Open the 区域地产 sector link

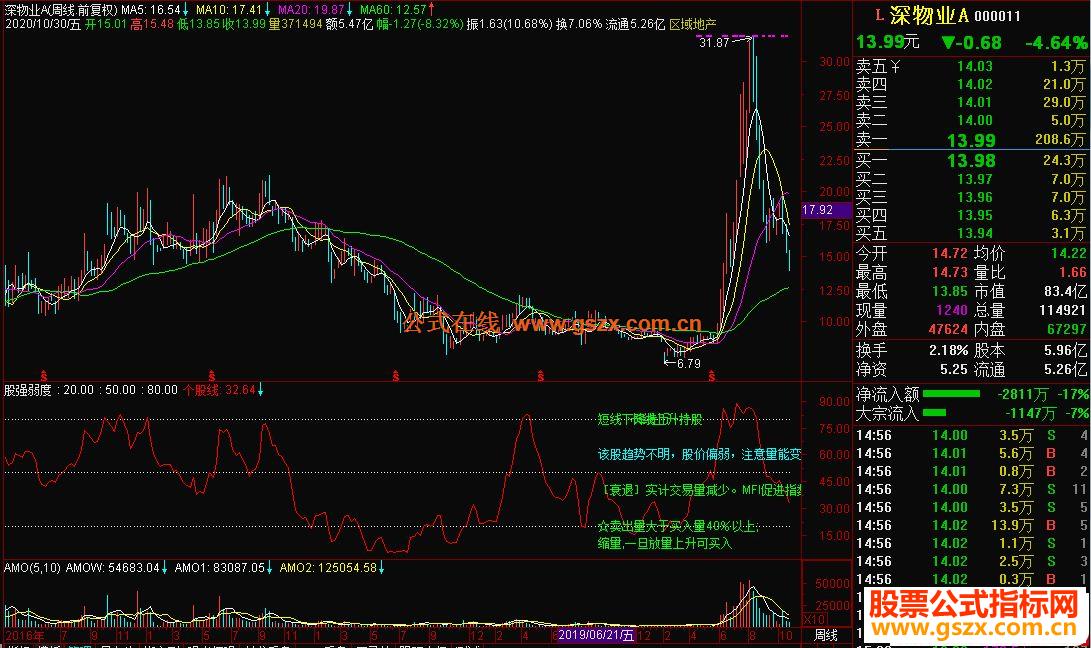pos(692,24)
